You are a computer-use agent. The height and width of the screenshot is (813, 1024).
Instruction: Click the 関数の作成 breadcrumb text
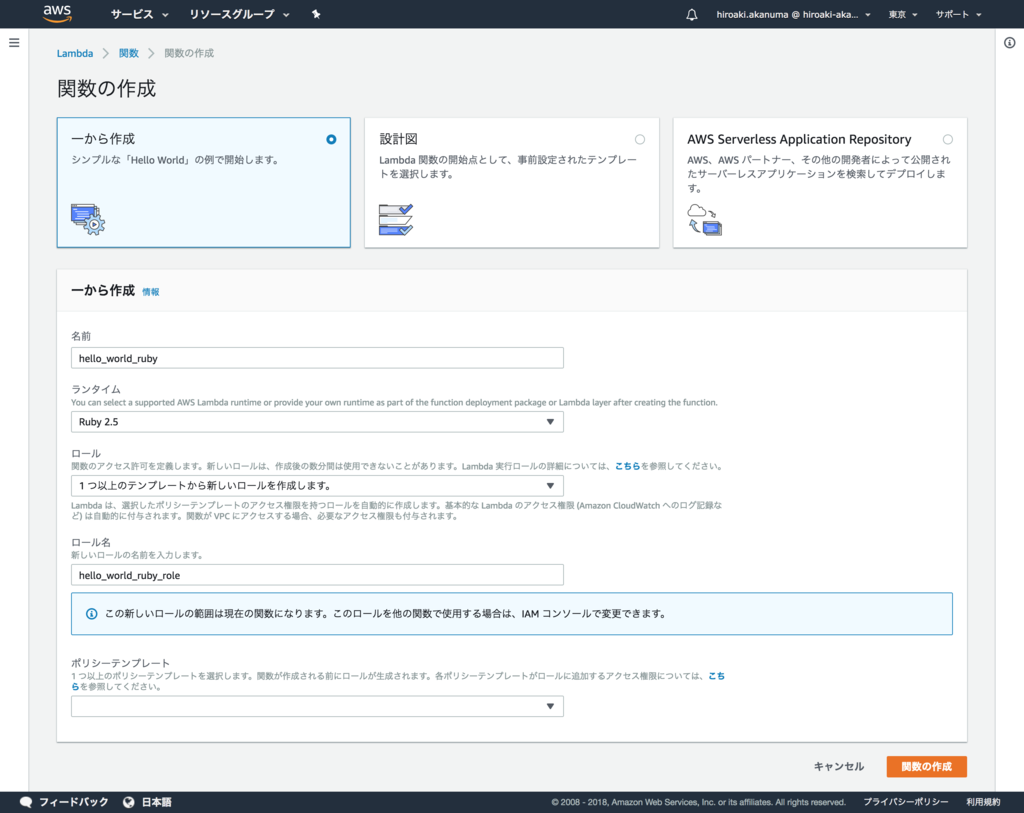pos(189,53)
